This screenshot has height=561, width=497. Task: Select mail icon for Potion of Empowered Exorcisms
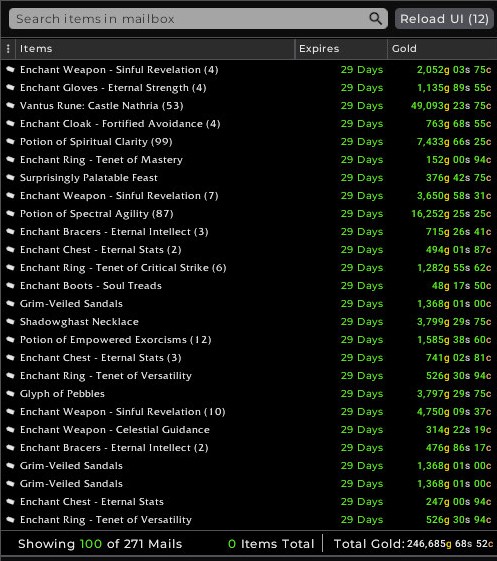point(10,340)
